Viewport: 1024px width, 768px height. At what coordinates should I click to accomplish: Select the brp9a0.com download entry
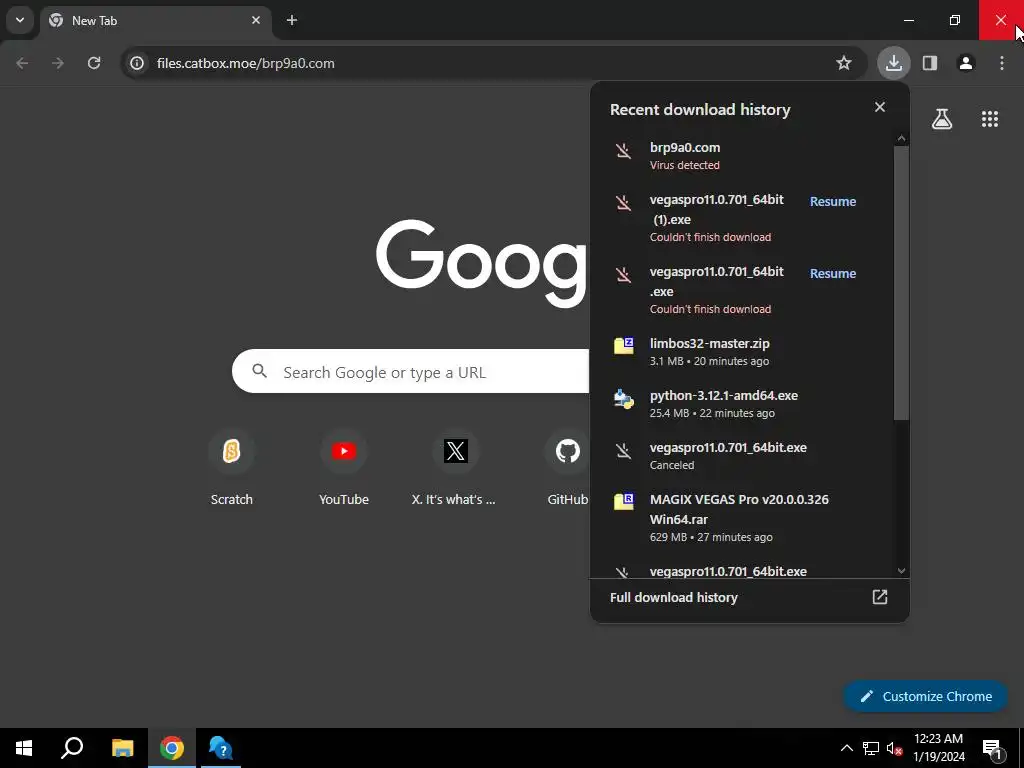[x=741, y=155]
